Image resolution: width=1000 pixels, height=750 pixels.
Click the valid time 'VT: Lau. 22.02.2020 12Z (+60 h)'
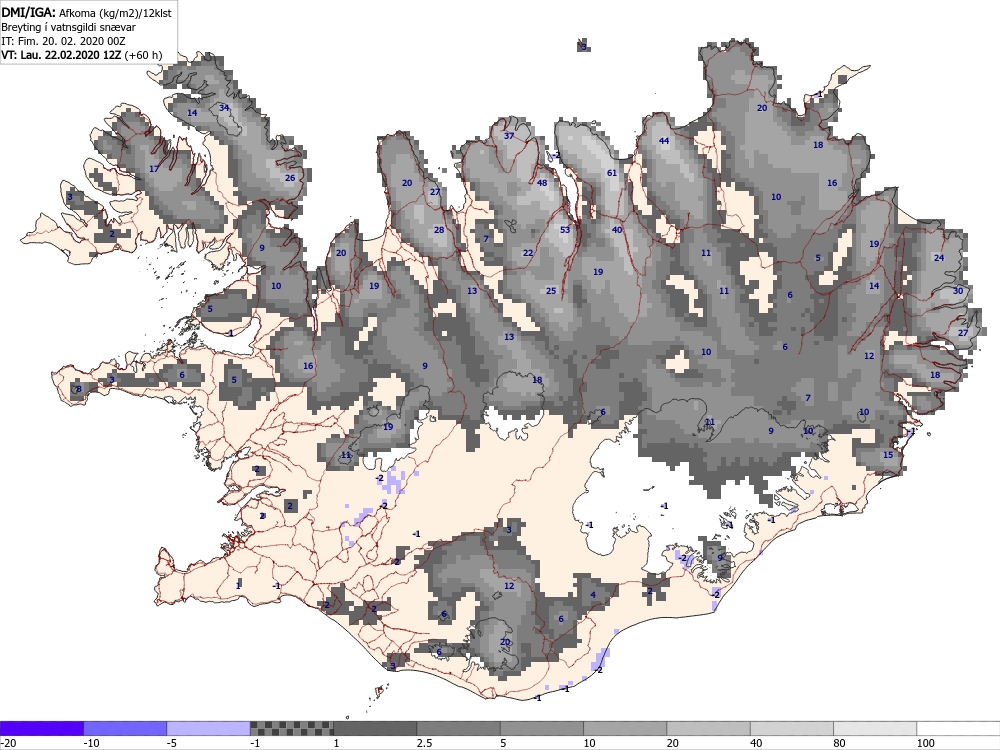point(82,55)
